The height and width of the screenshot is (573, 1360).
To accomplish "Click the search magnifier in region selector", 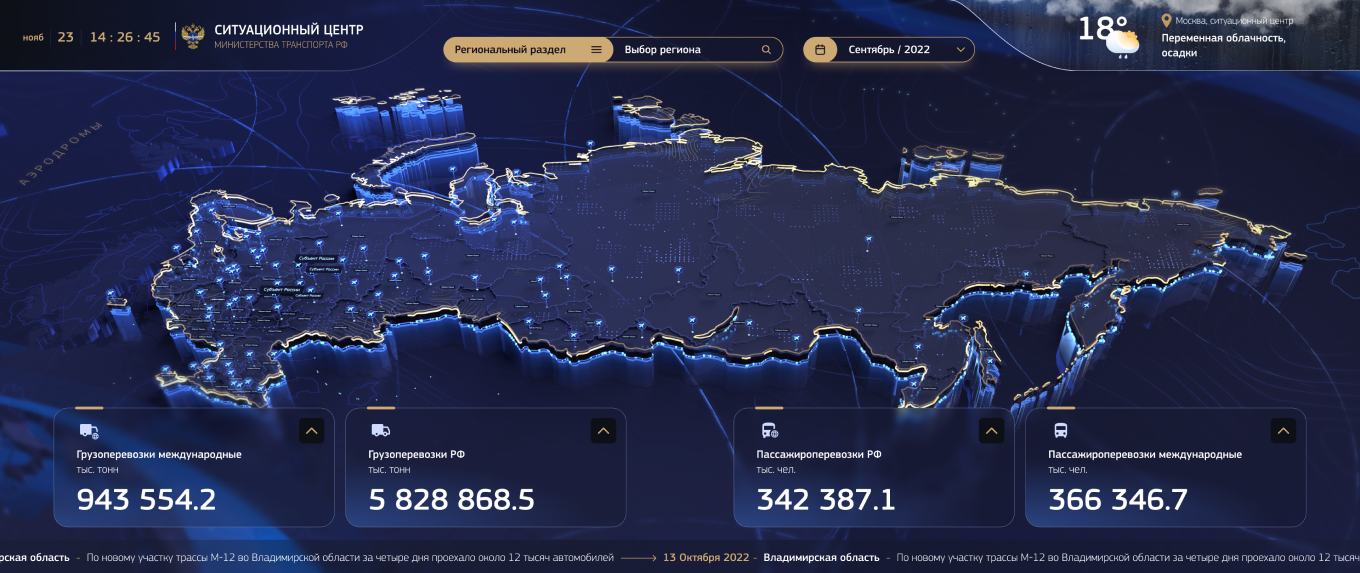I will 767,50.
